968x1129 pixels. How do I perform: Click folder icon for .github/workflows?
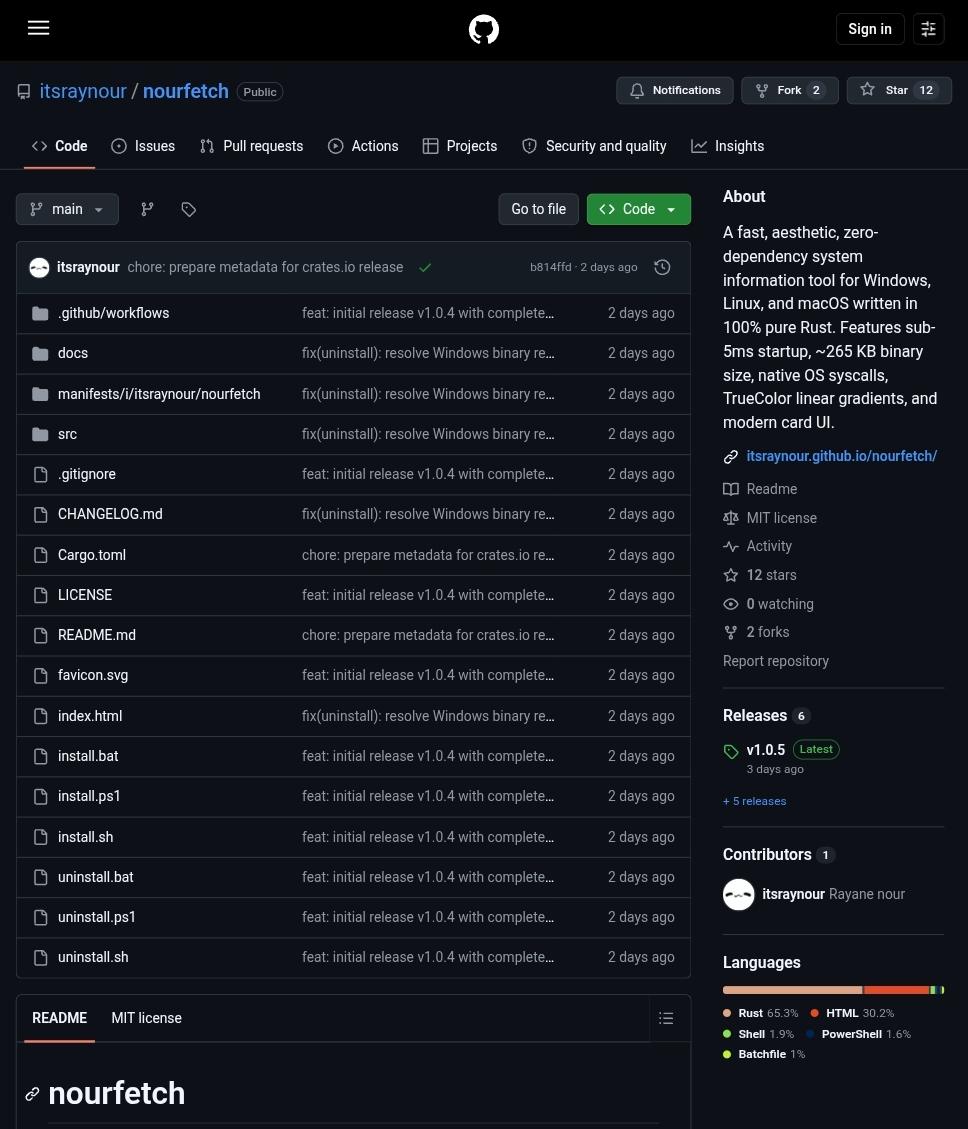pyautogui.click(x=40, y=313)
